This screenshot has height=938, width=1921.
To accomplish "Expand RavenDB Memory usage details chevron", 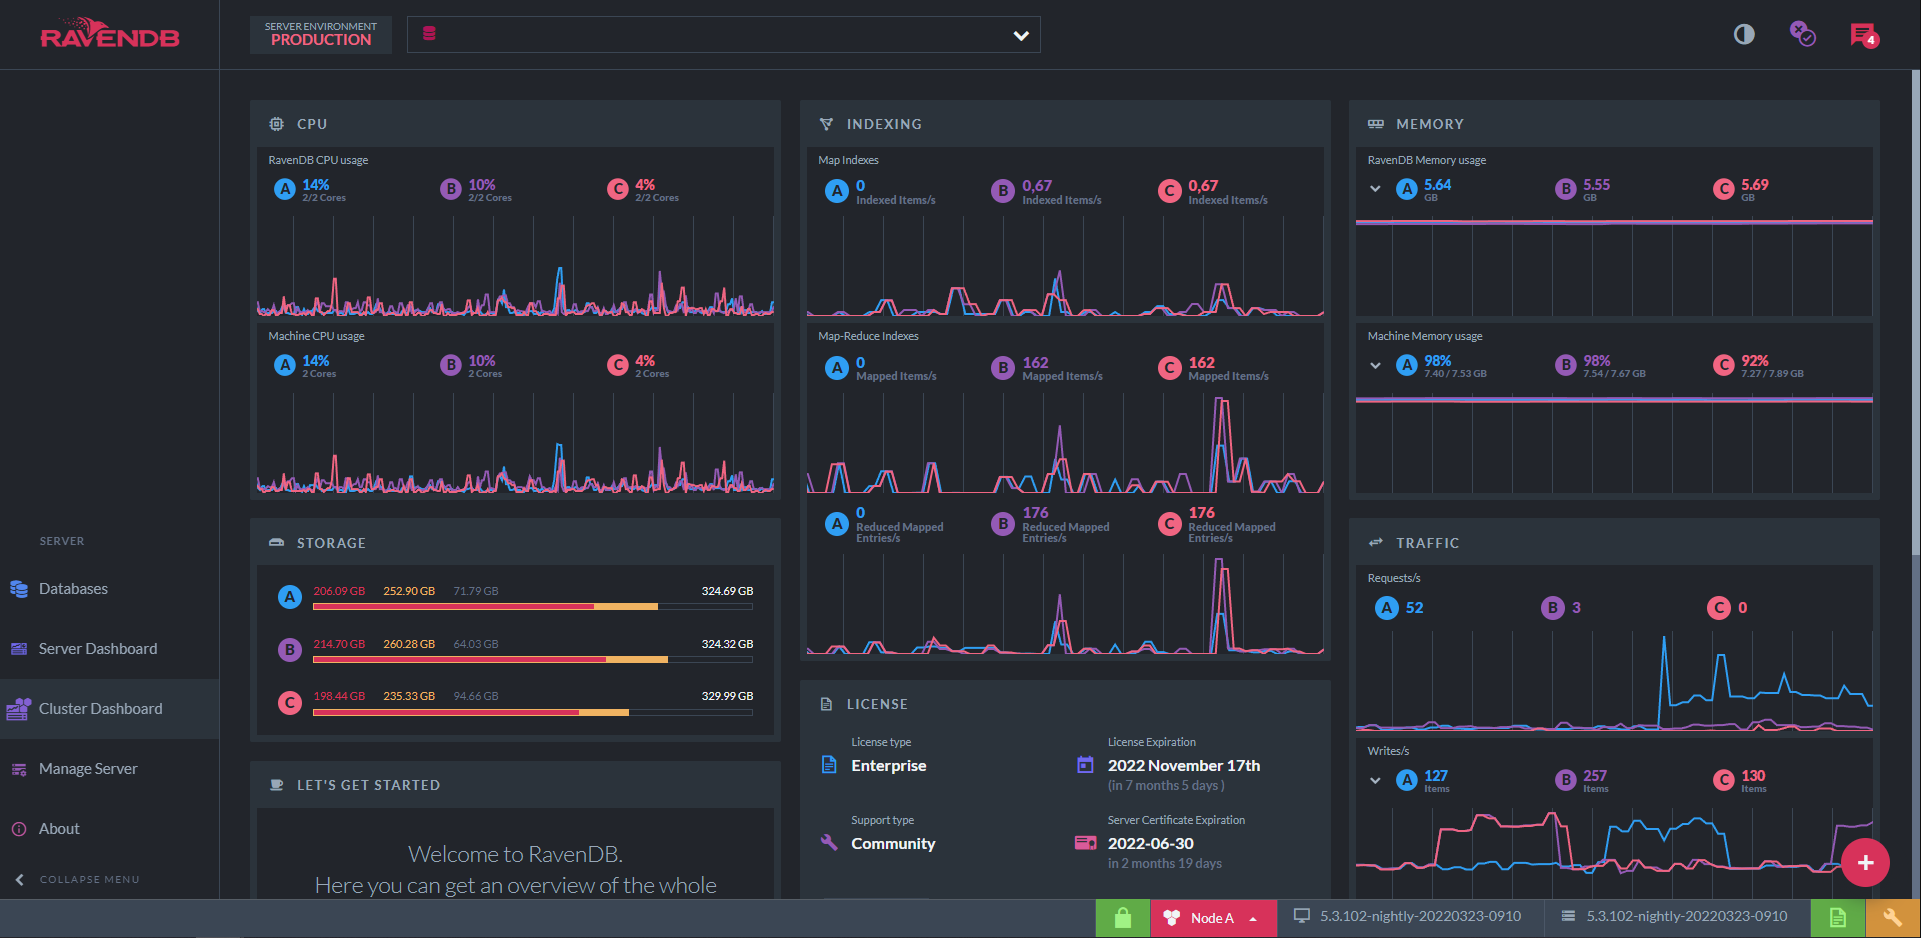I will pos(1375,189).
